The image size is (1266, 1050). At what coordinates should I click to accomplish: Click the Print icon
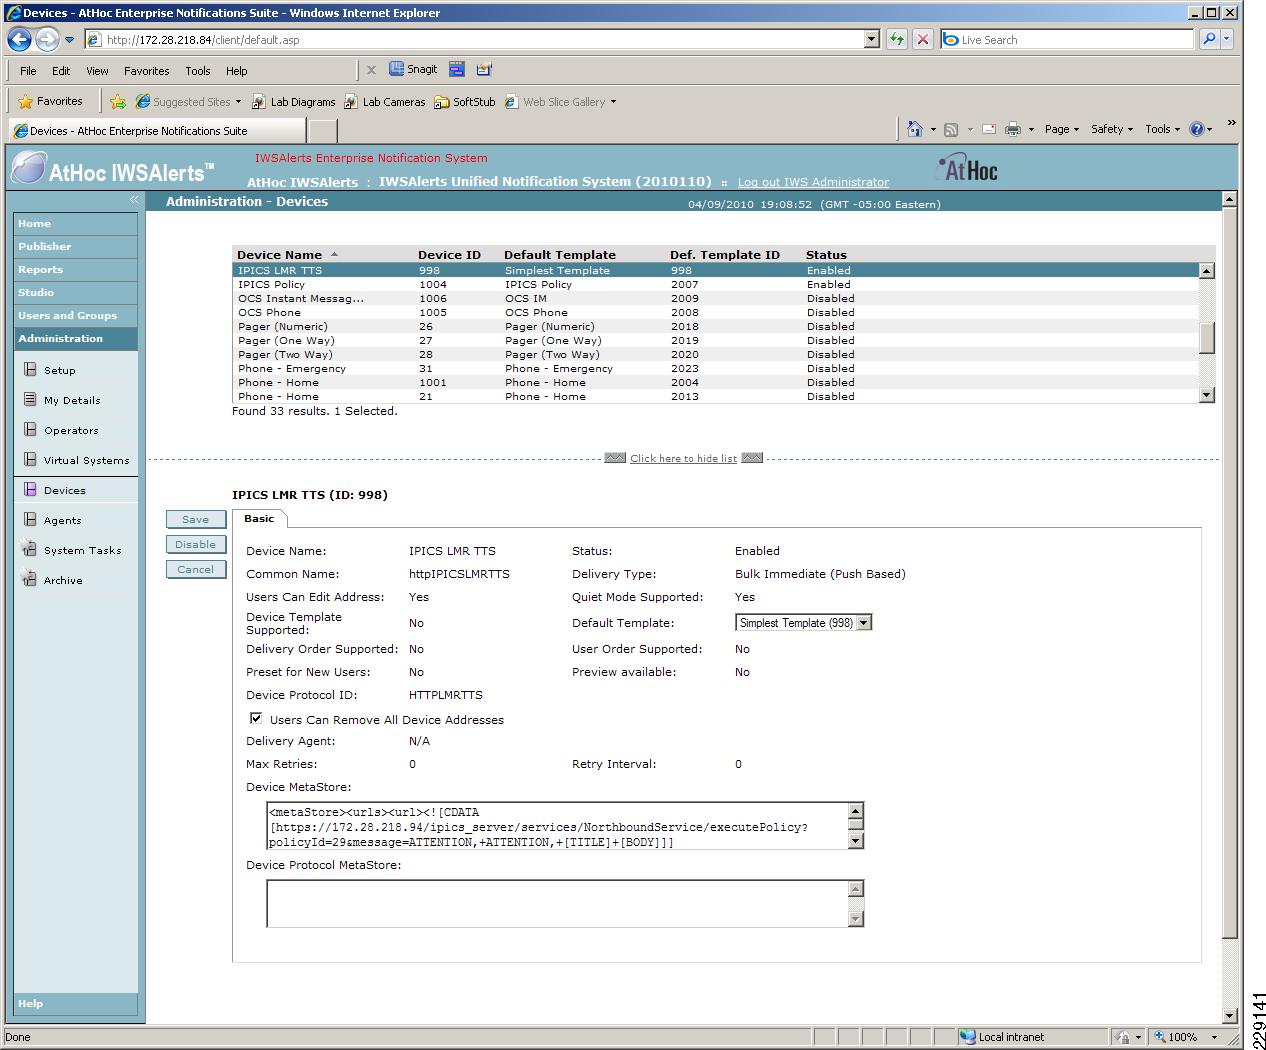click(1013, 129)
